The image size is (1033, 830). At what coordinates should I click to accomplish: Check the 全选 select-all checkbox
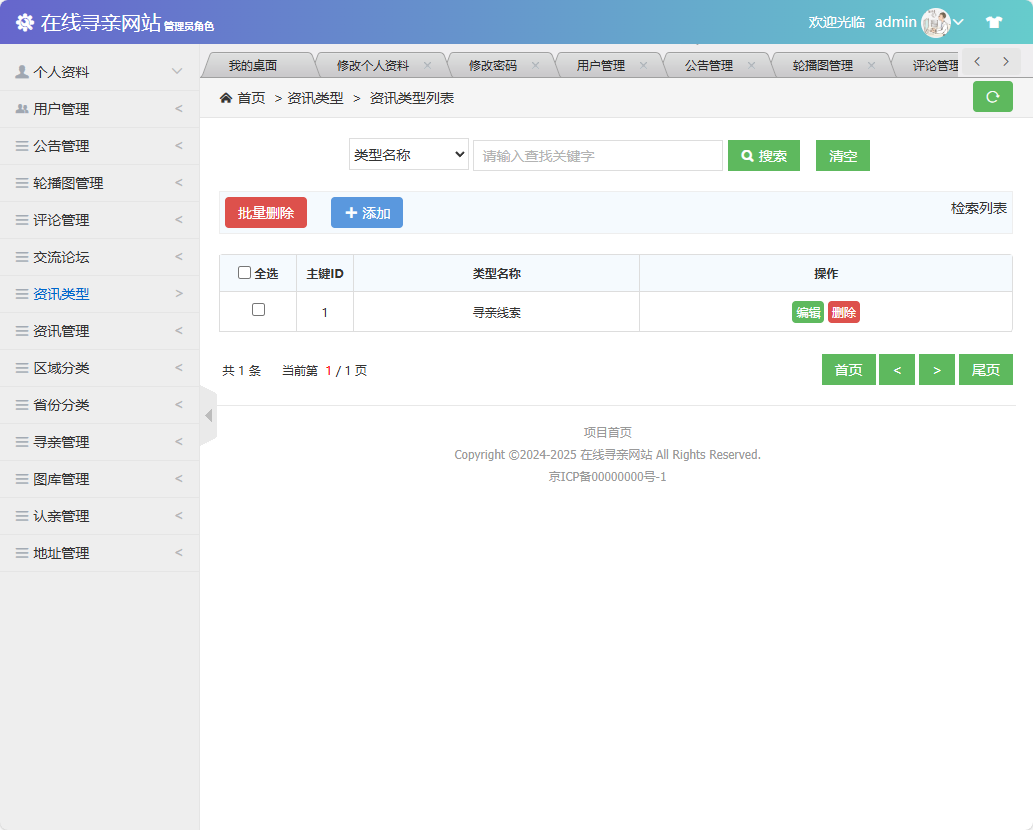click(245, 273)
